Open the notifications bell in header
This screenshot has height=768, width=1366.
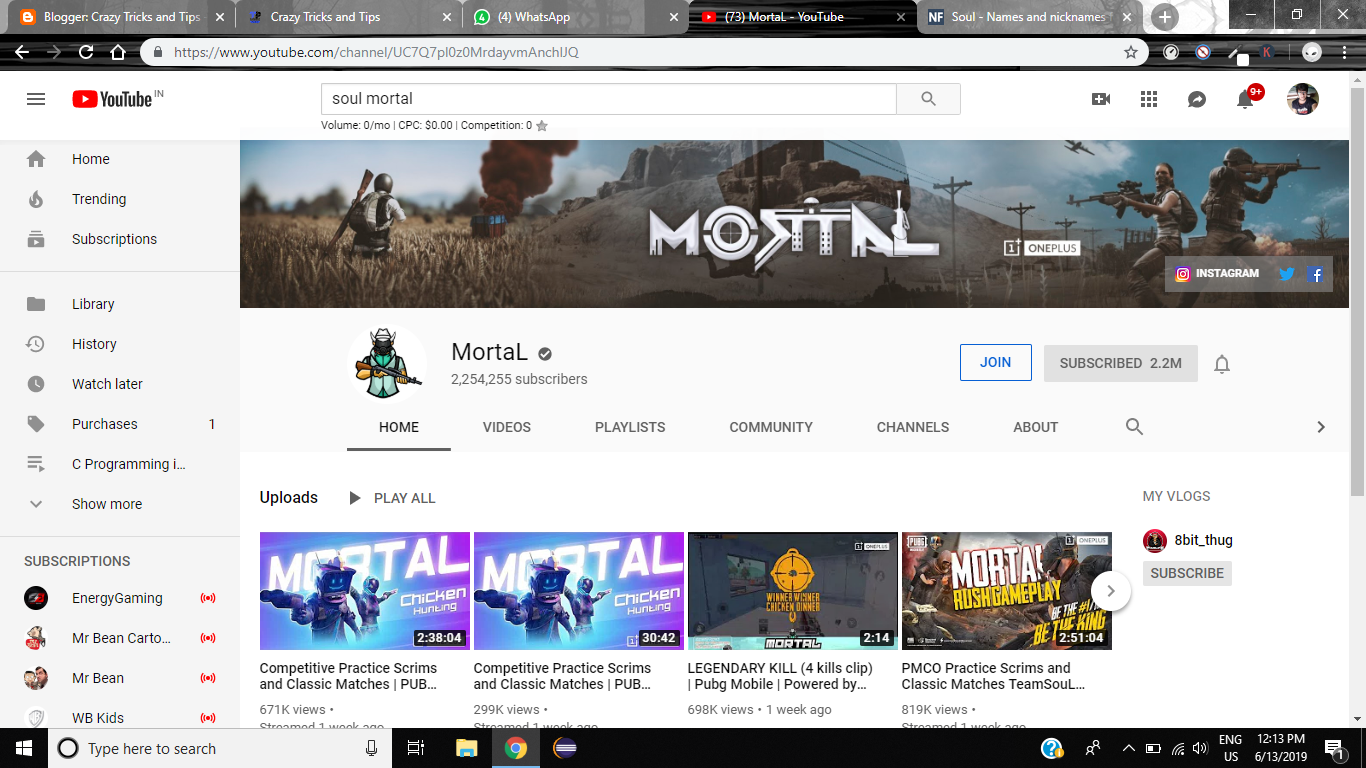(x=1245, y=99)
